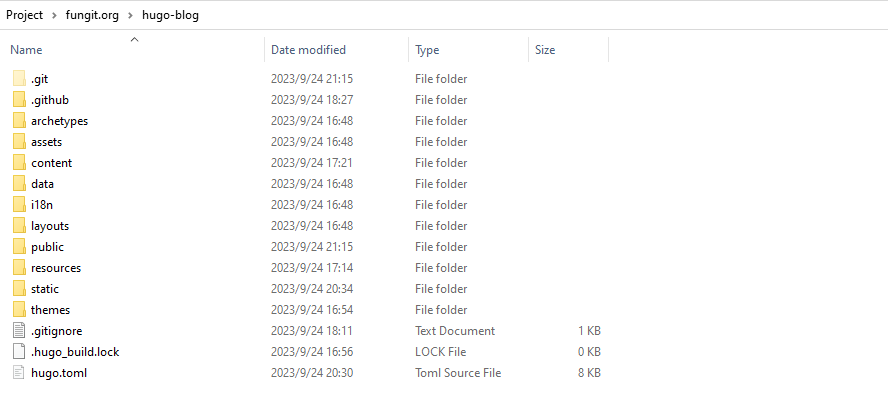
Task: Select the content folder icon
Action: click(x=19, y=162)
